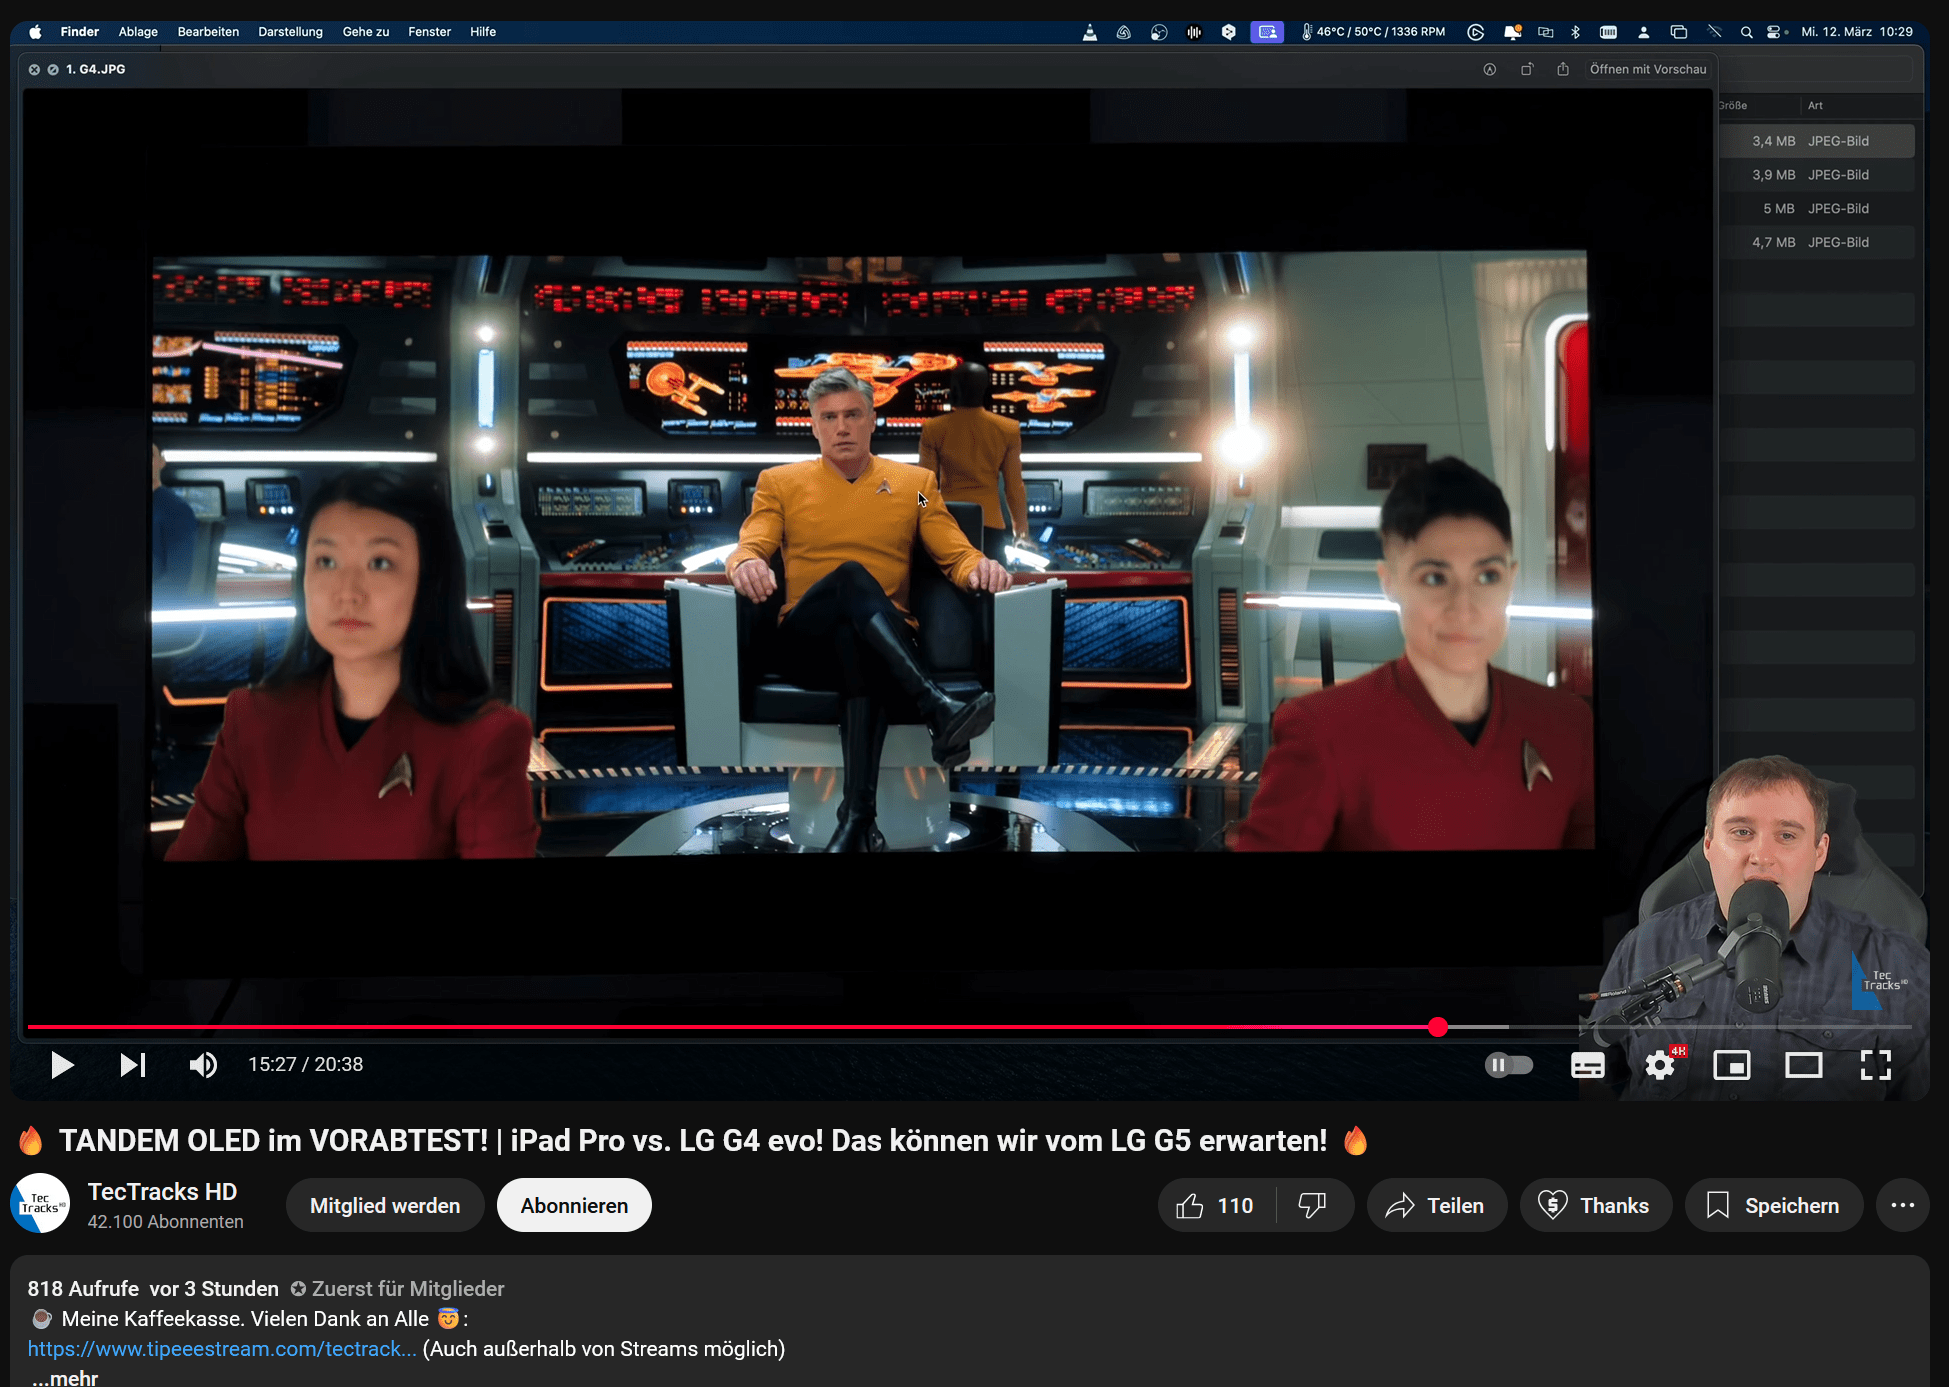This screenshot has height=1387, width=1949.
Task: Play the YouTube video
Action: pos(62,1065)
